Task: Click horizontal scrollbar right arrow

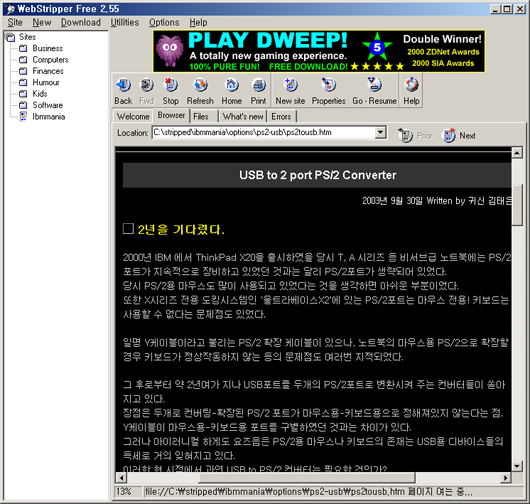Action: [x=506, y=478]
